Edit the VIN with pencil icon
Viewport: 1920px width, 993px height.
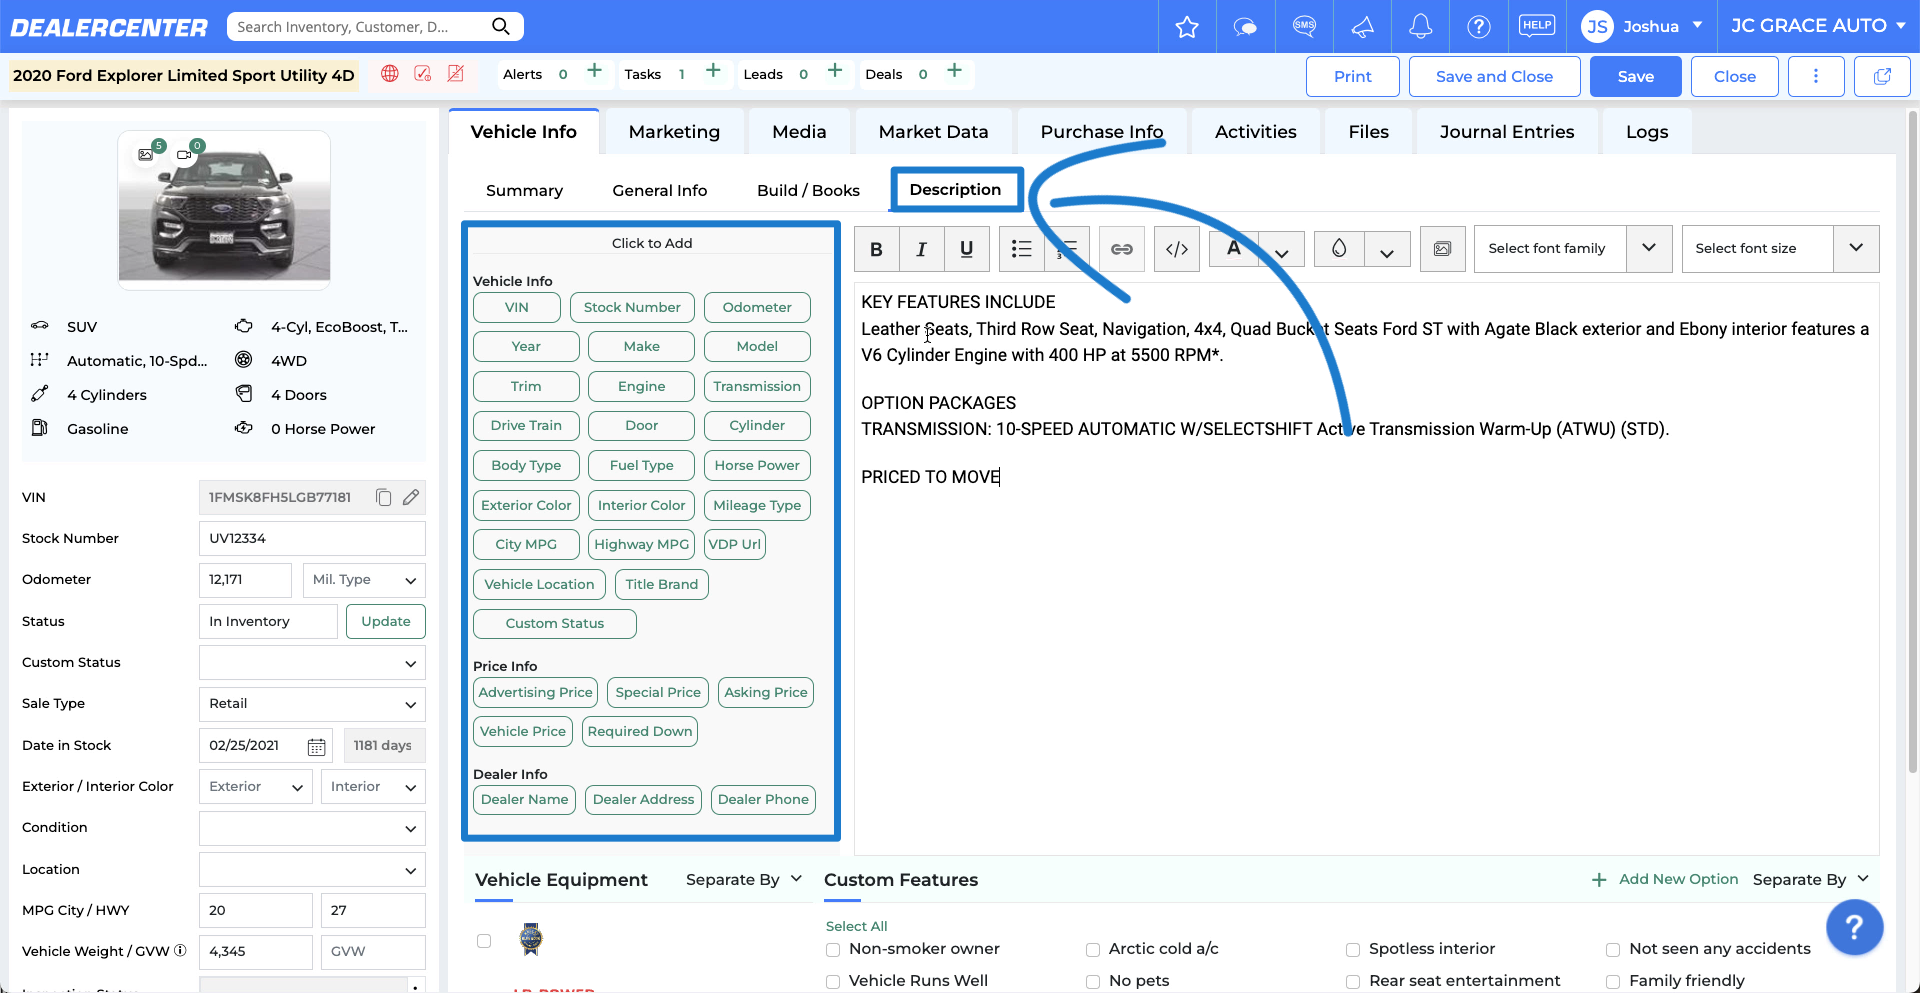tap(411, 497)
